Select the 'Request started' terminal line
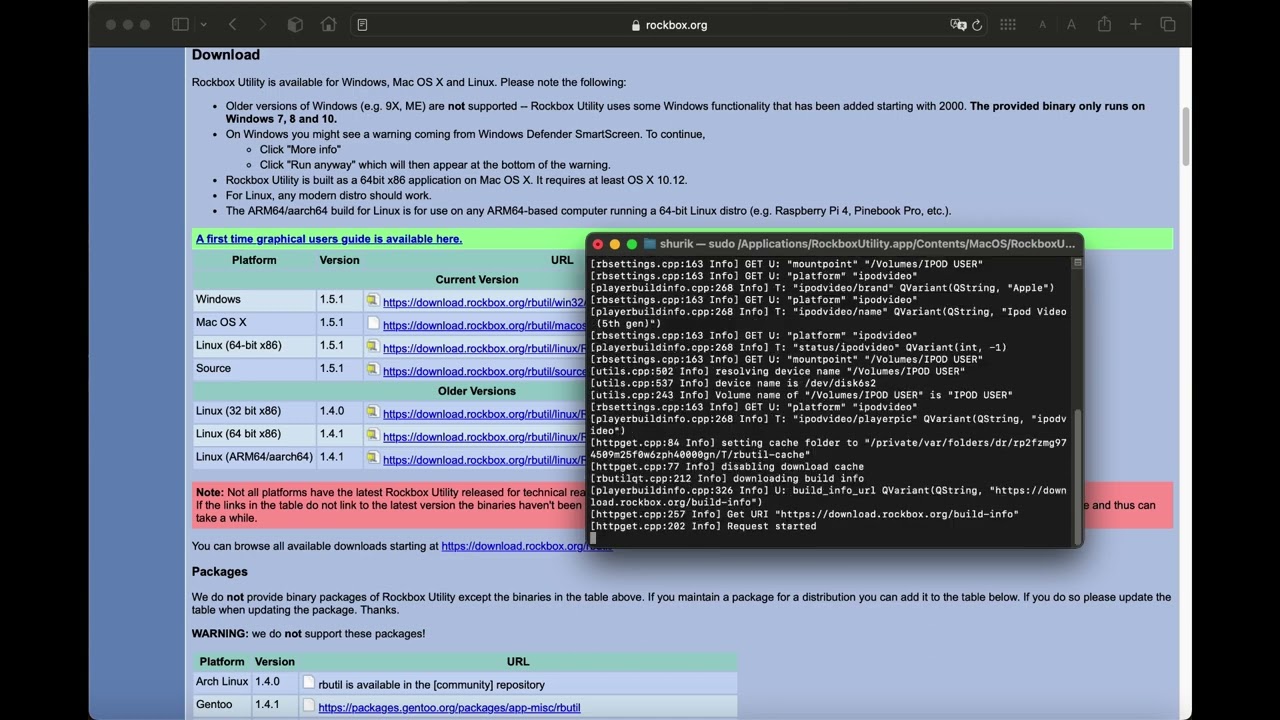This screenshot has height=720, width=1280. [703, 526]
